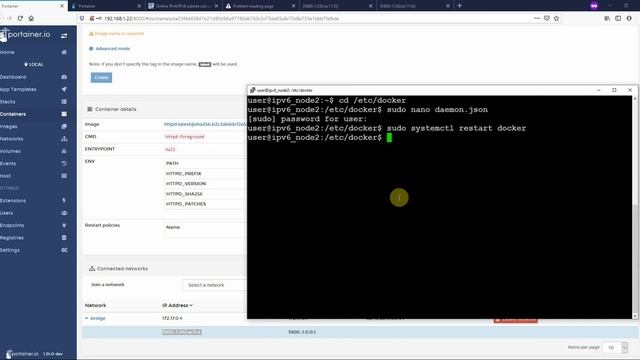Open Networks via its sidebar icon
The width and height of the screenshot is (640, 360).
[x=64, y=139]
